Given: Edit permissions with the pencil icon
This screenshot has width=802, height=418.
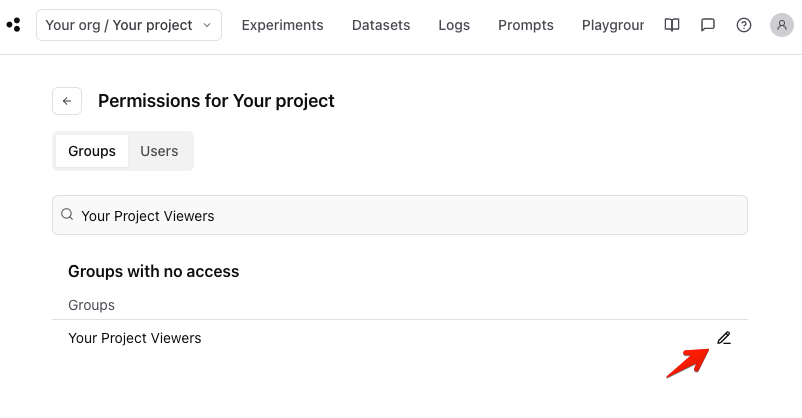Looking at the screenshot, I should 724,338.
